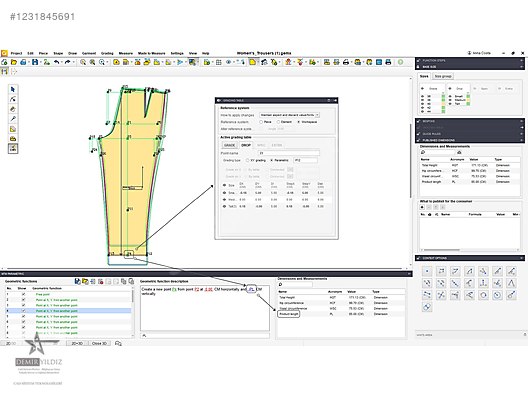
Task: Click the circle tool in Context Options
Action: tap(483, 295)
